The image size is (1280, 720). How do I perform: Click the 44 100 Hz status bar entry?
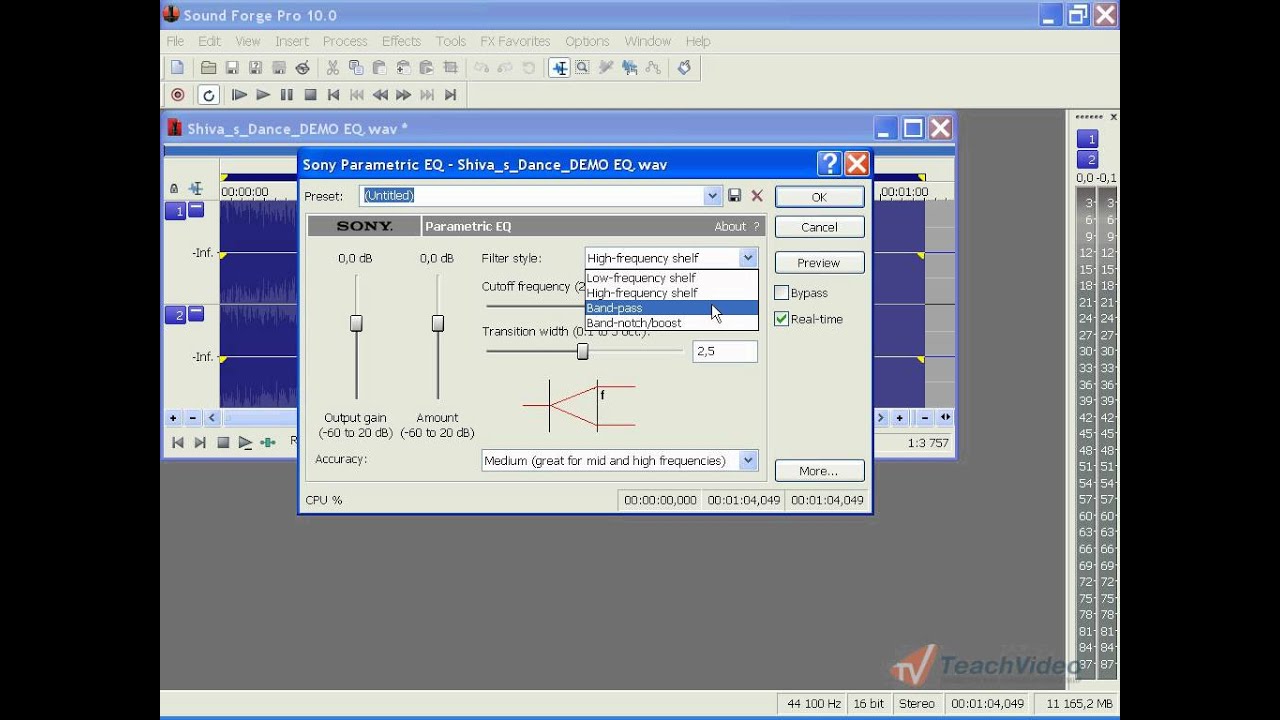(x=814, y=704)
